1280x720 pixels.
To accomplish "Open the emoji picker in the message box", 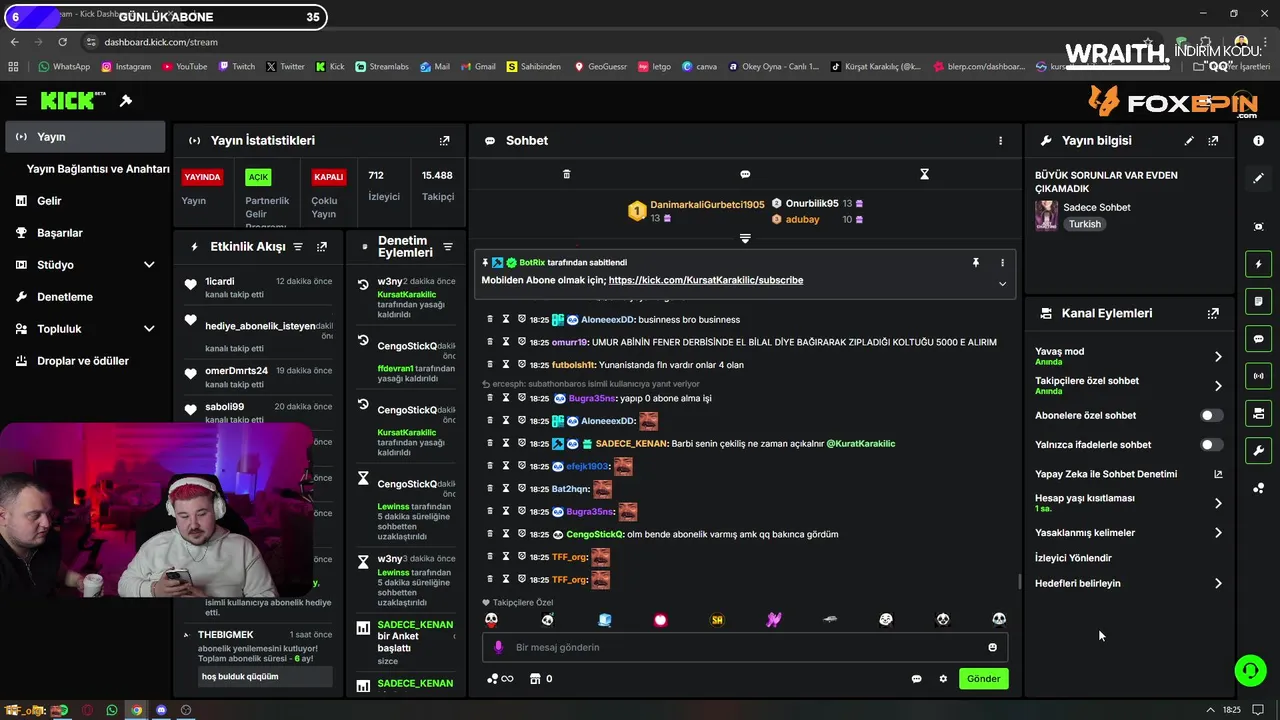I will 992,647.
